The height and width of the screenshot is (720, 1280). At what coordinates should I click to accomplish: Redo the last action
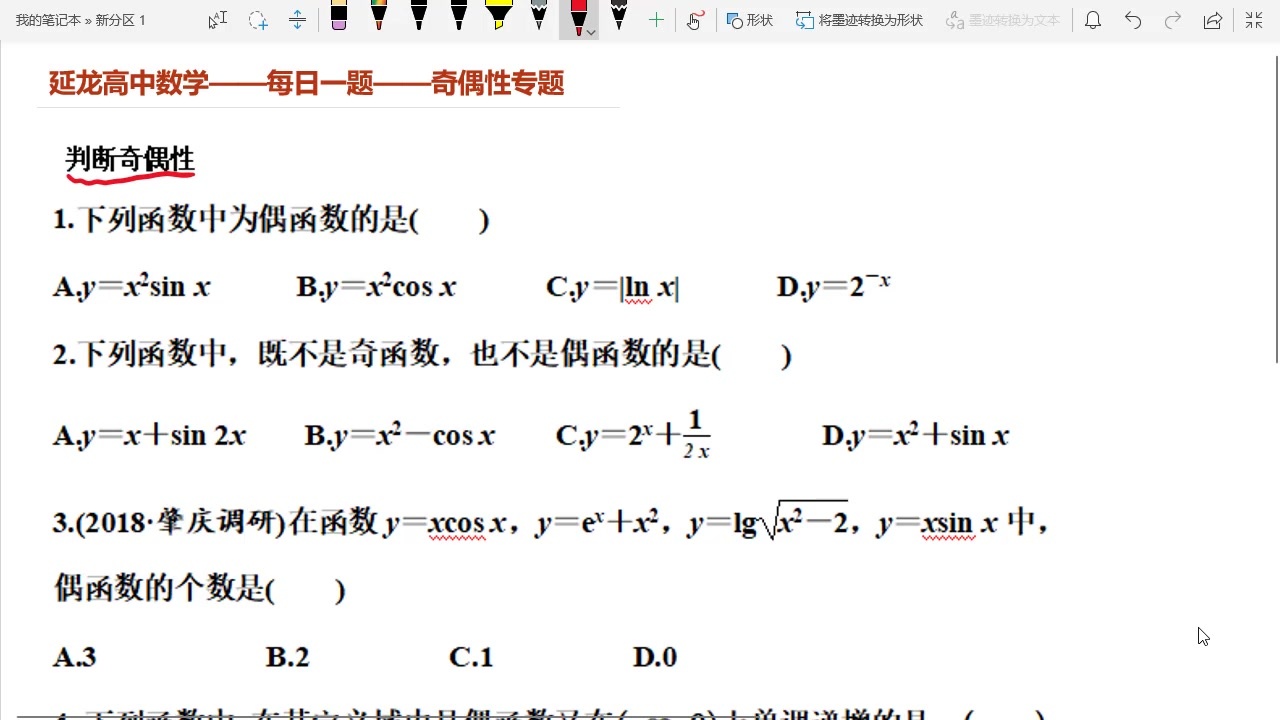pyautogui.click(x=1173, y=20)
